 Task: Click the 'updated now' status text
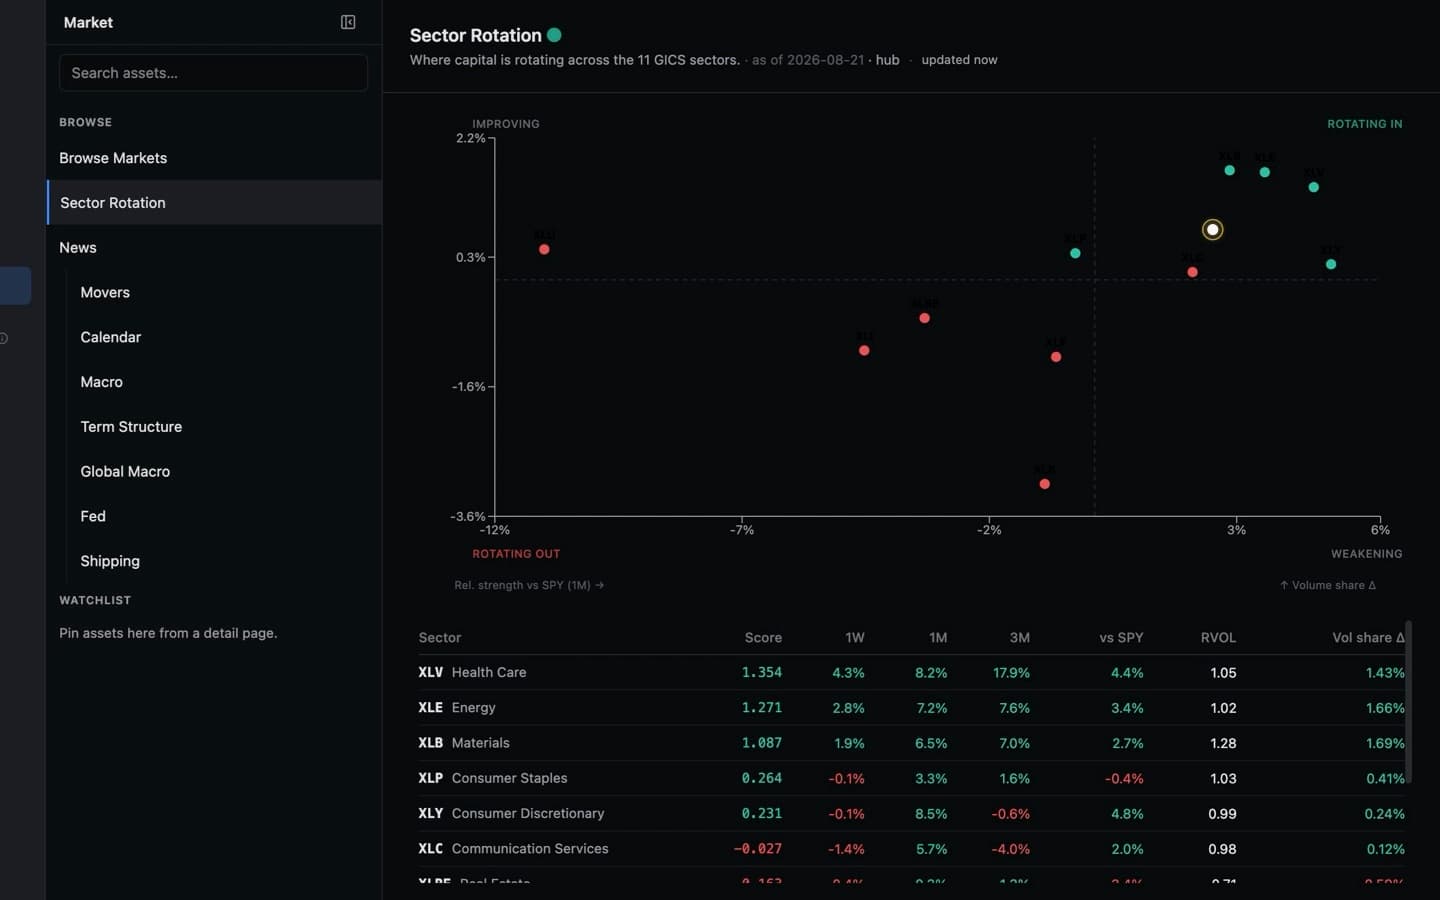pyautogui.click(x=959, y=60)
